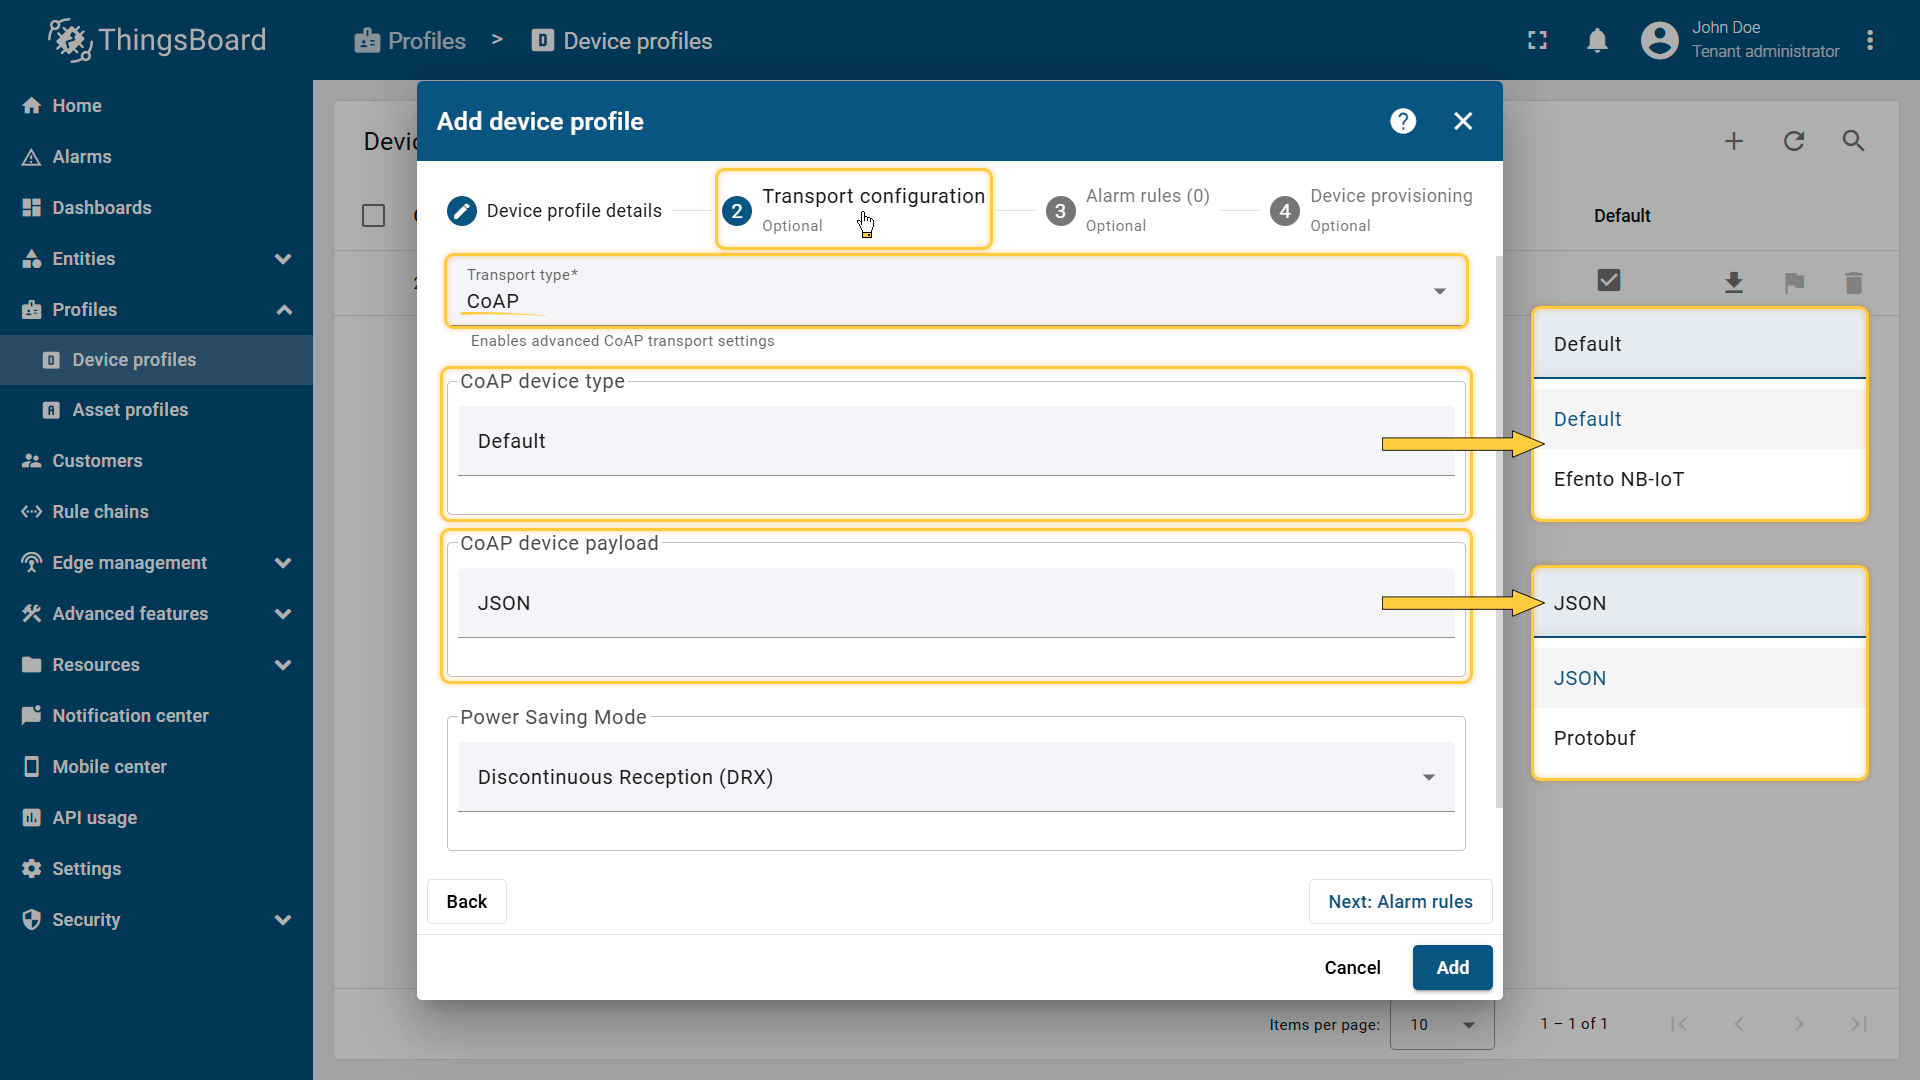Toggle fullscreen mode icon

pos(1537,41)
